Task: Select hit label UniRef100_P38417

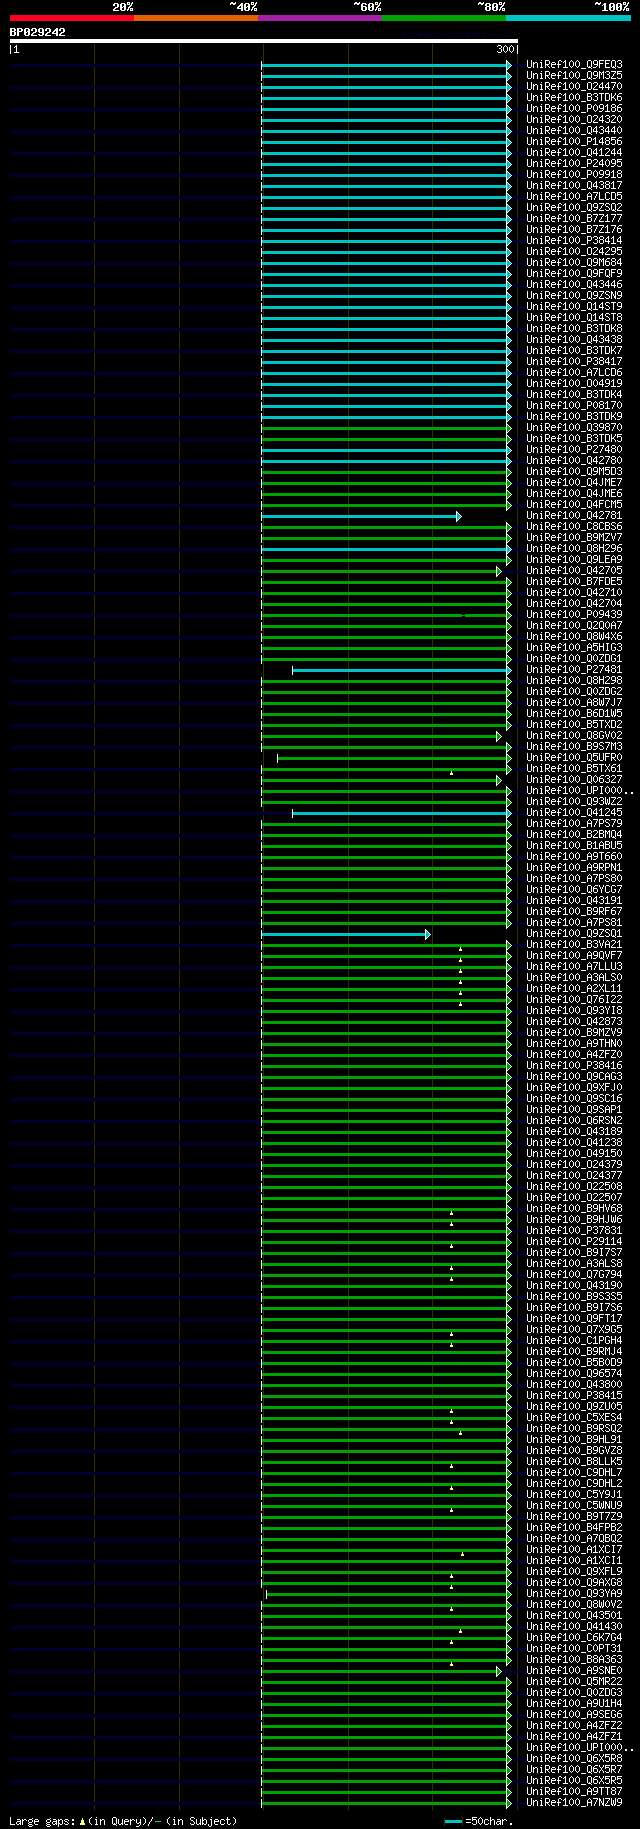Action: (574, 362)
